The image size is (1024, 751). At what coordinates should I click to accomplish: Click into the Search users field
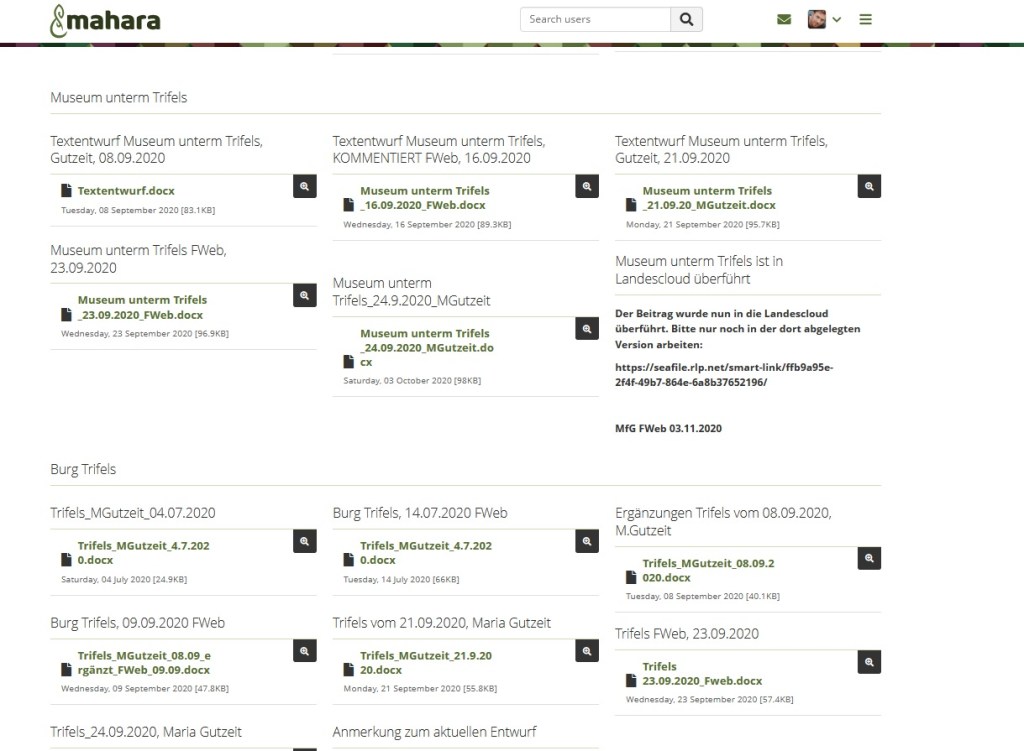595,19
